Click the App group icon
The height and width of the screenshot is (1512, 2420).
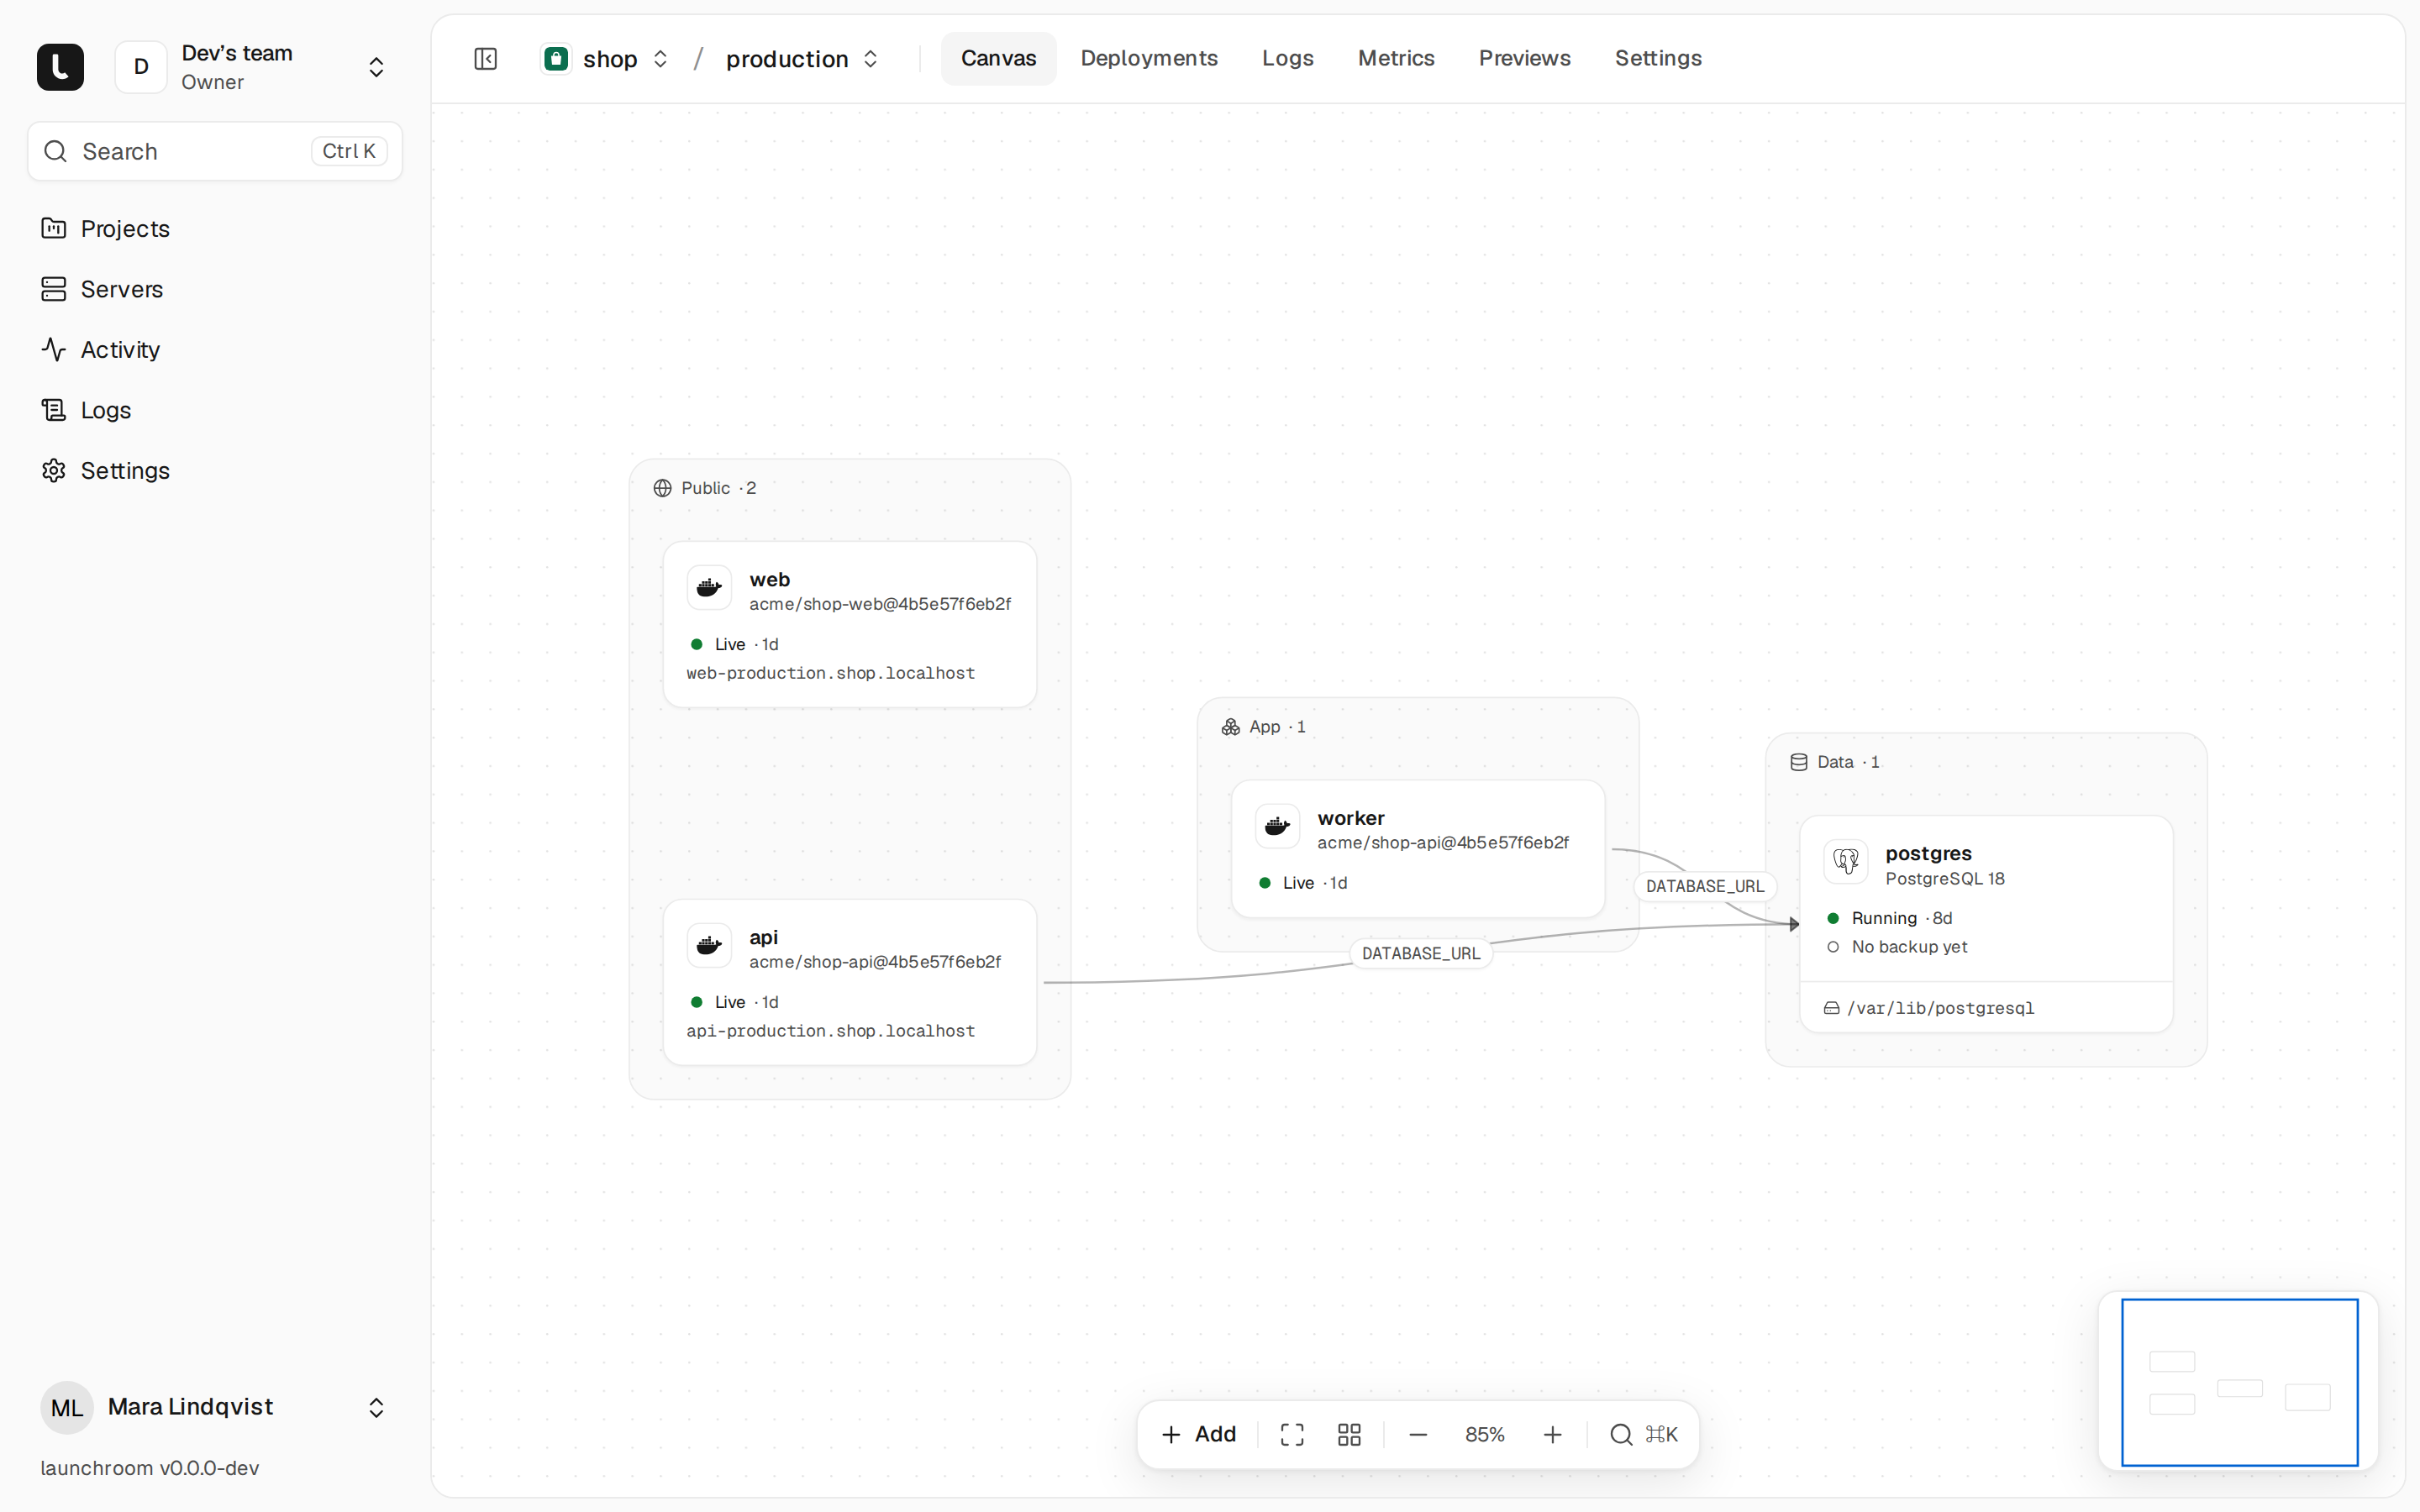click(x=1230, y=727)
